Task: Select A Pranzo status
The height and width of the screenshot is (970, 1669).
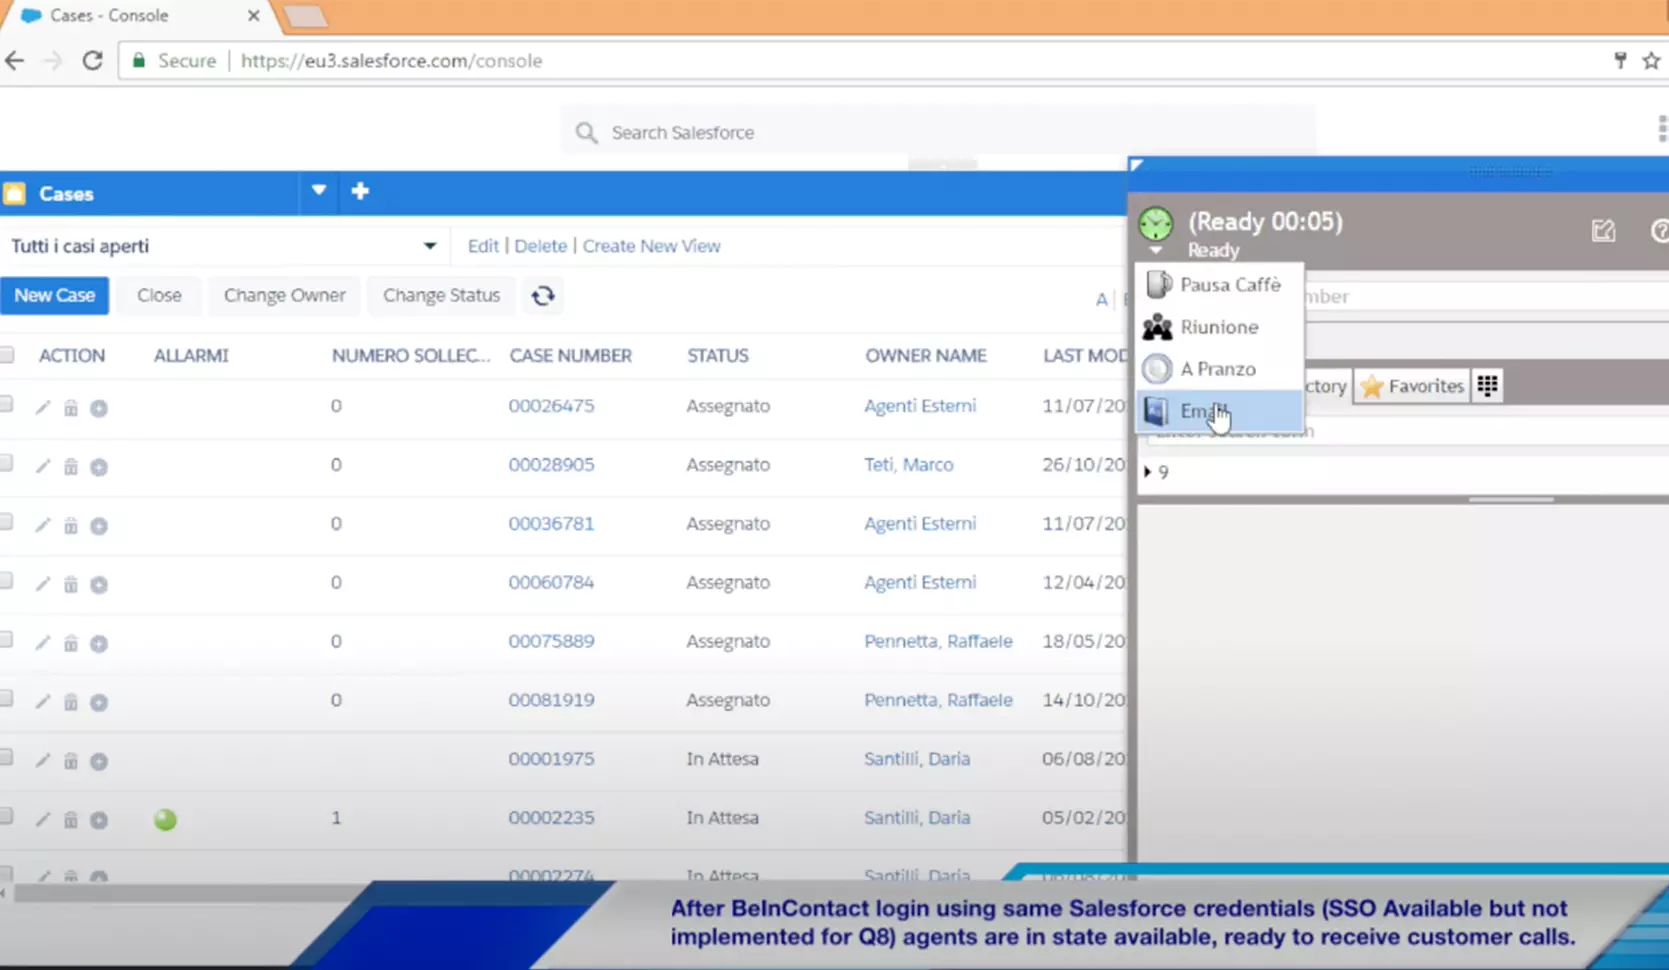Action: [x=1220, y=369]
